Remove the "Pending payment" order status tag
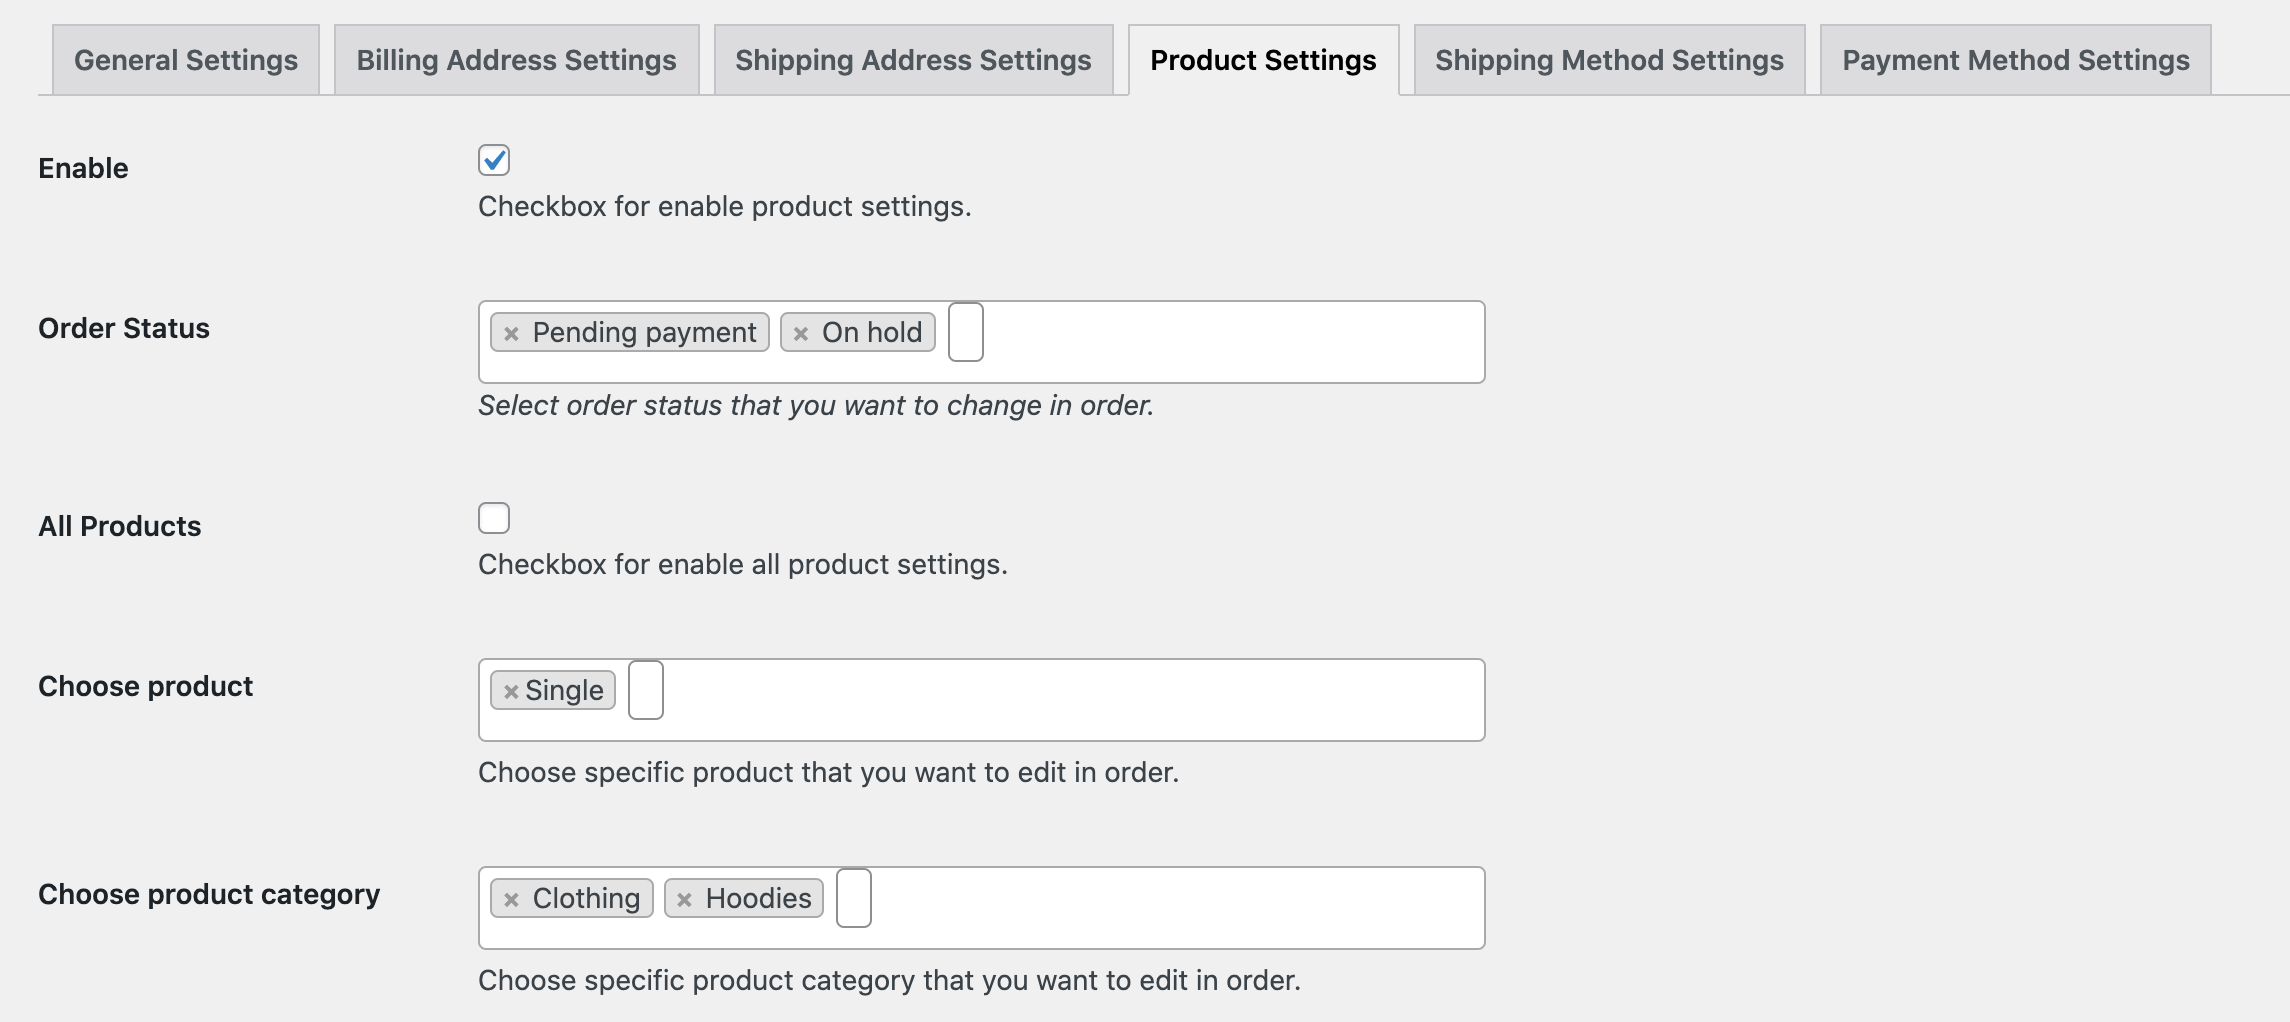This screenshot has width=2290, height=1022. click(512, 332)
